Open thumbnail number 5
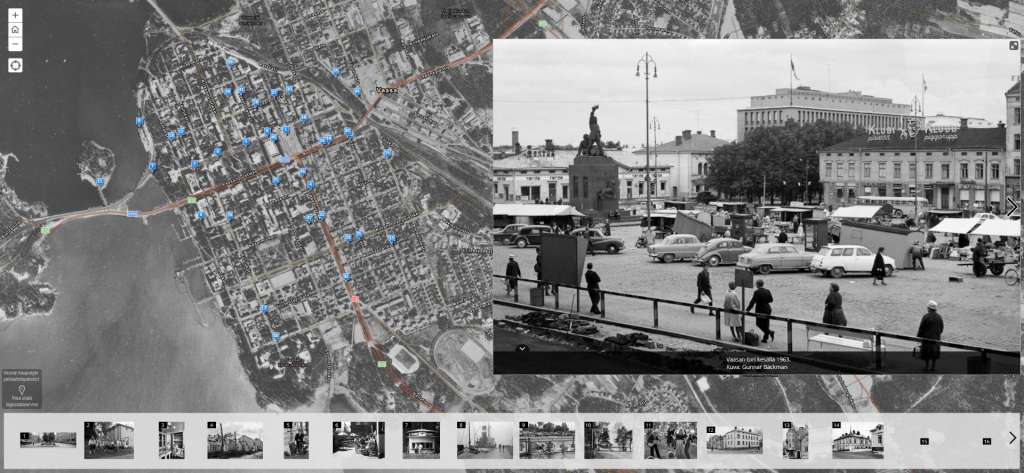This screenshot has height=473, width=1024. [x=296, y=439]
